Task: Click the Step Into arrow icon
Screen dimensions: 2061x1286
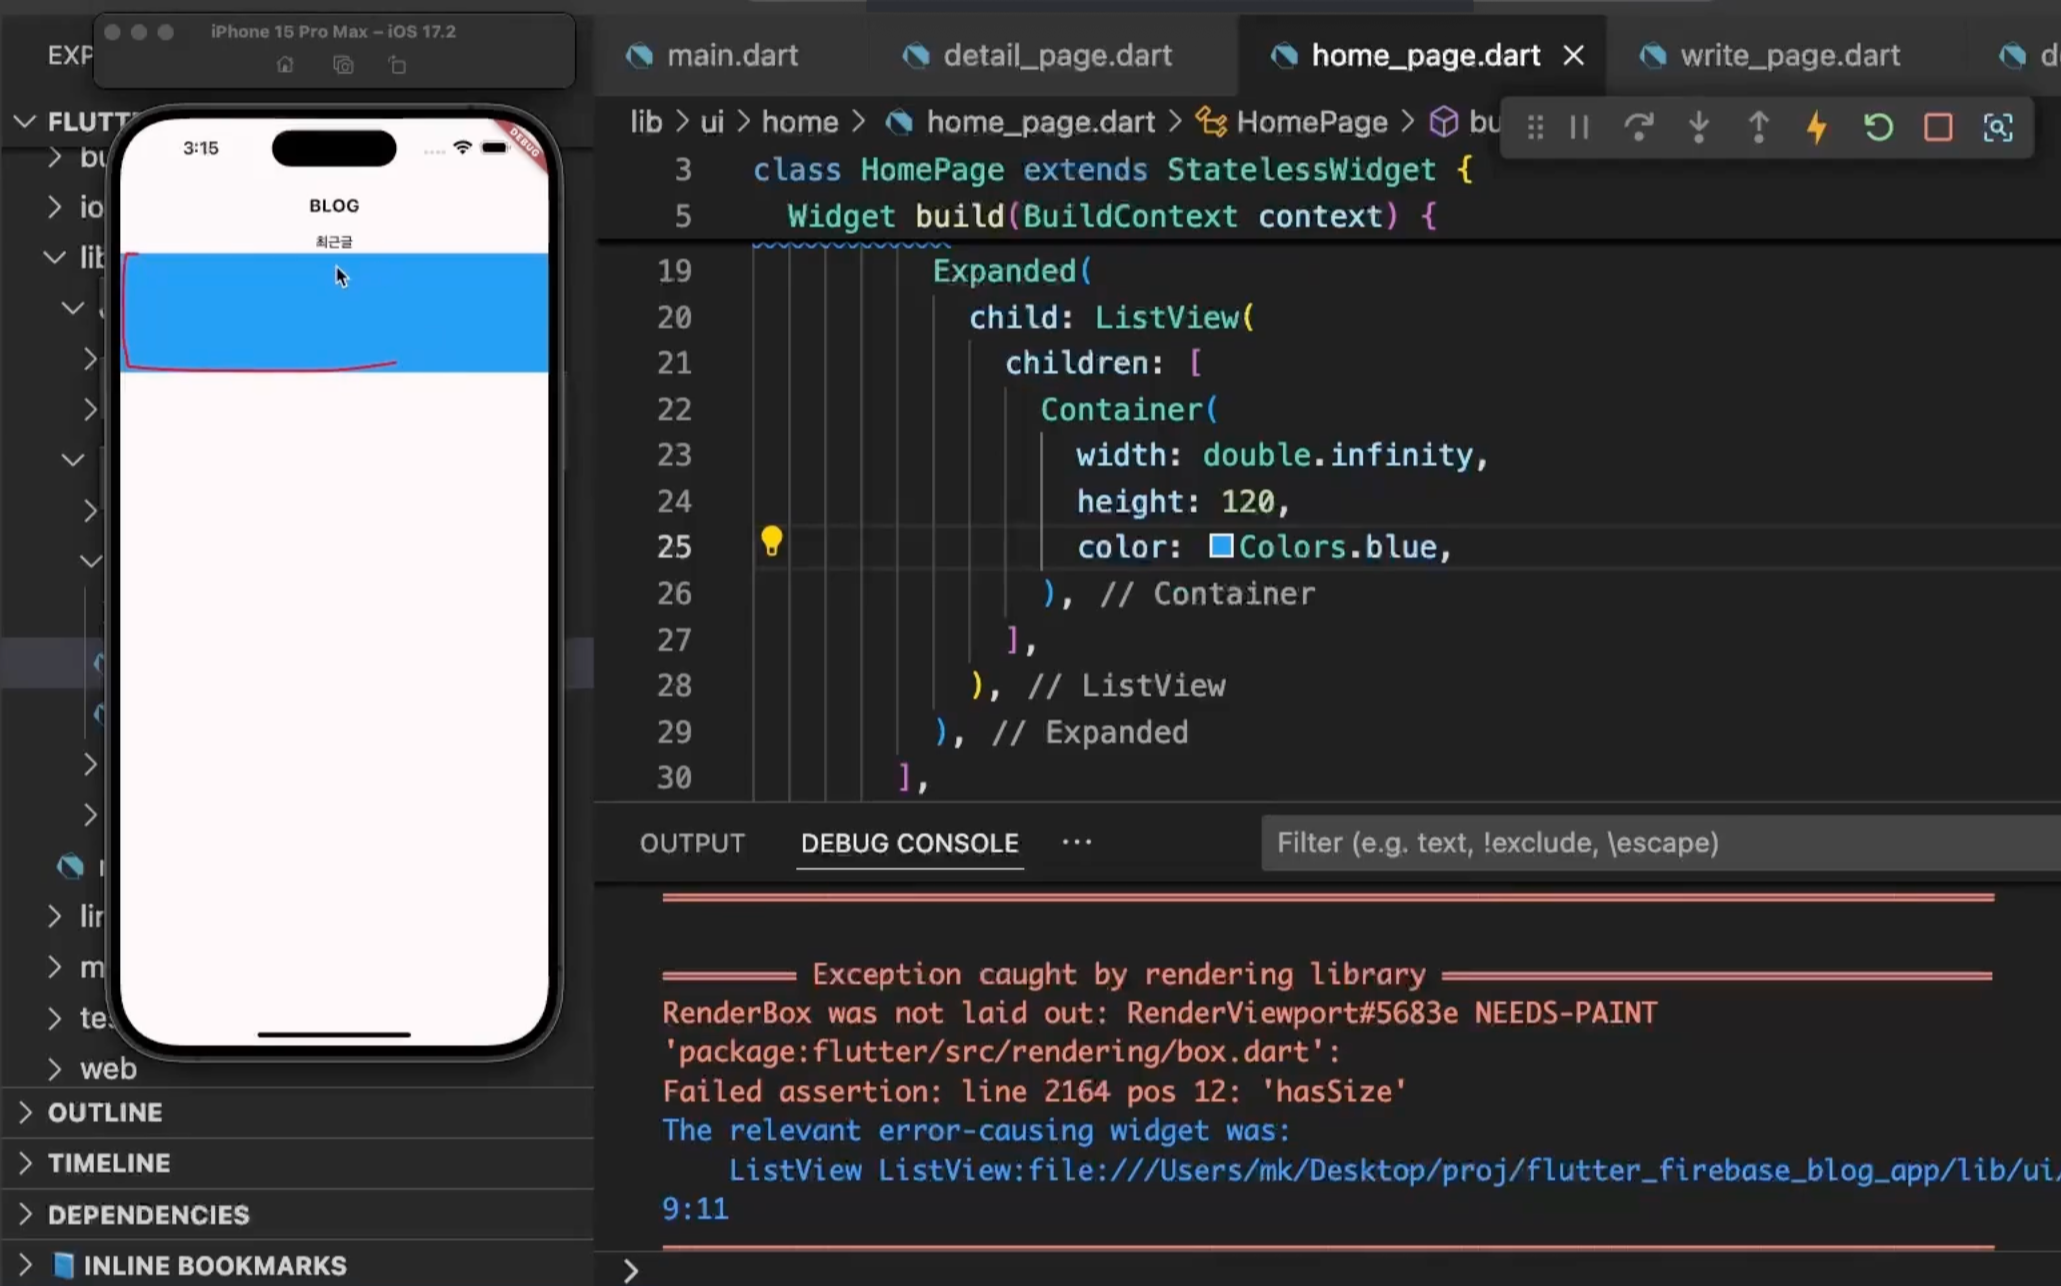Action: click(1698, 127)
